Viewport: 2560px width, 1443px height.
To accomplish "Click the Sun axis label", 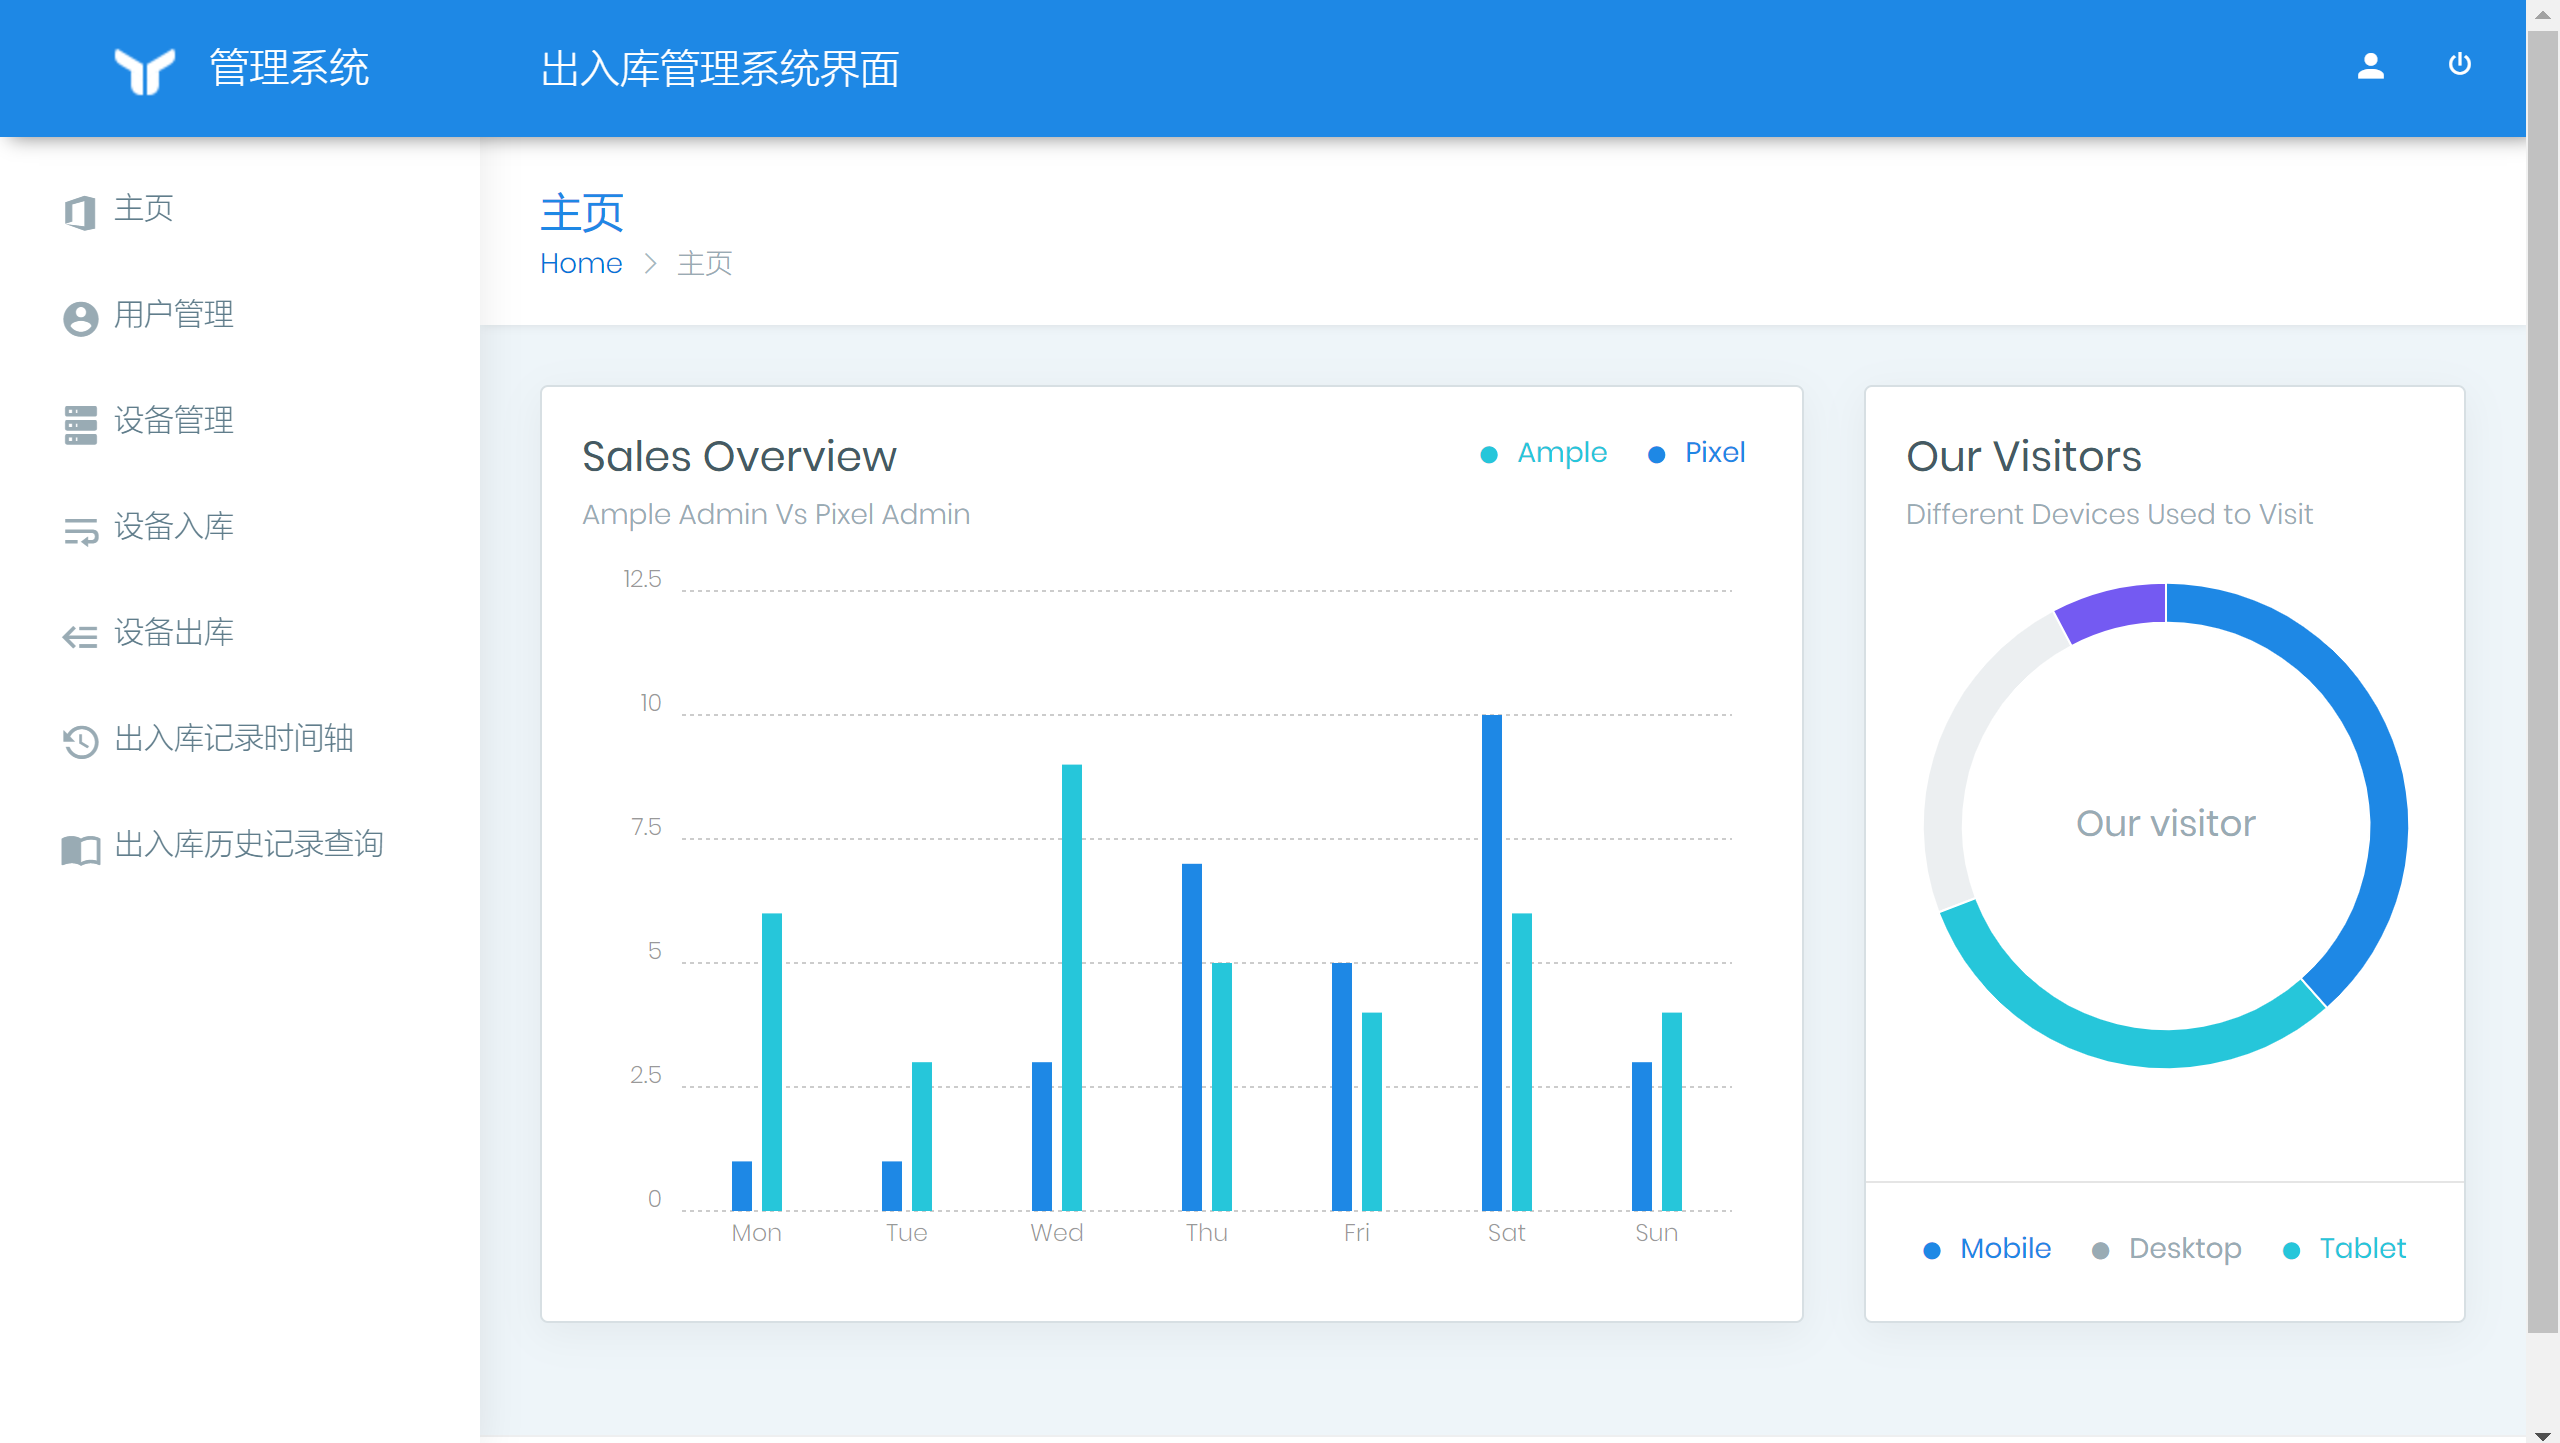I will coord(1656,1233).
